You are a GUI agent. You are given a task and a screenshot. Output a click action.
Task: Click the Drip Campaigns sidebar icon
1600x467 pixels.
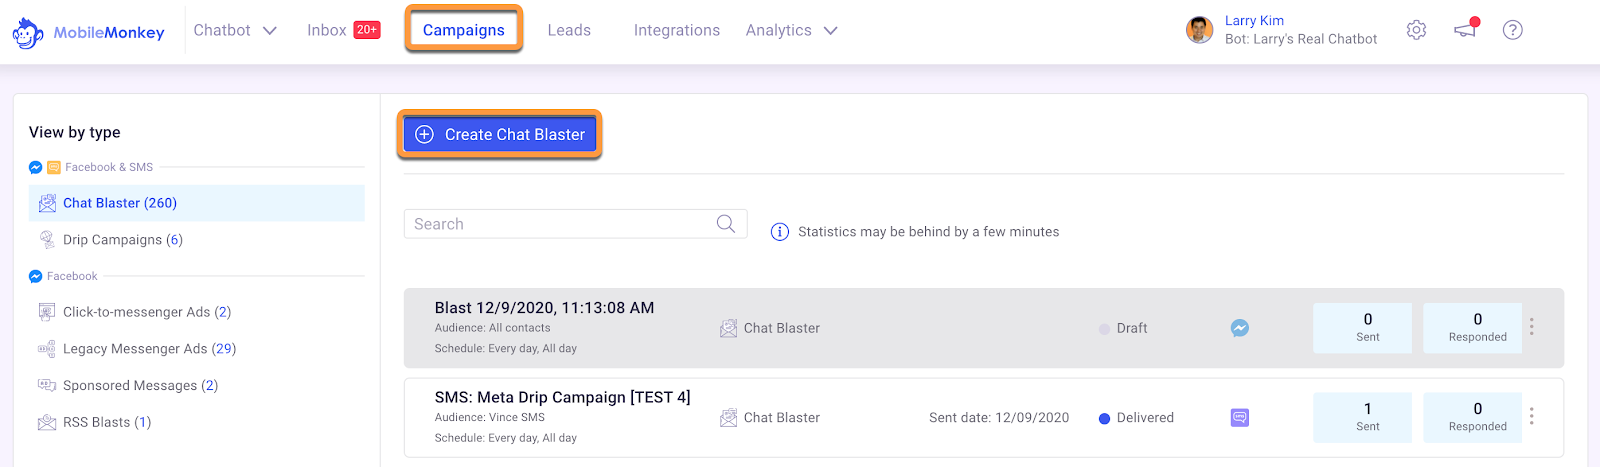pyautogui.click(x=47, y=240)
